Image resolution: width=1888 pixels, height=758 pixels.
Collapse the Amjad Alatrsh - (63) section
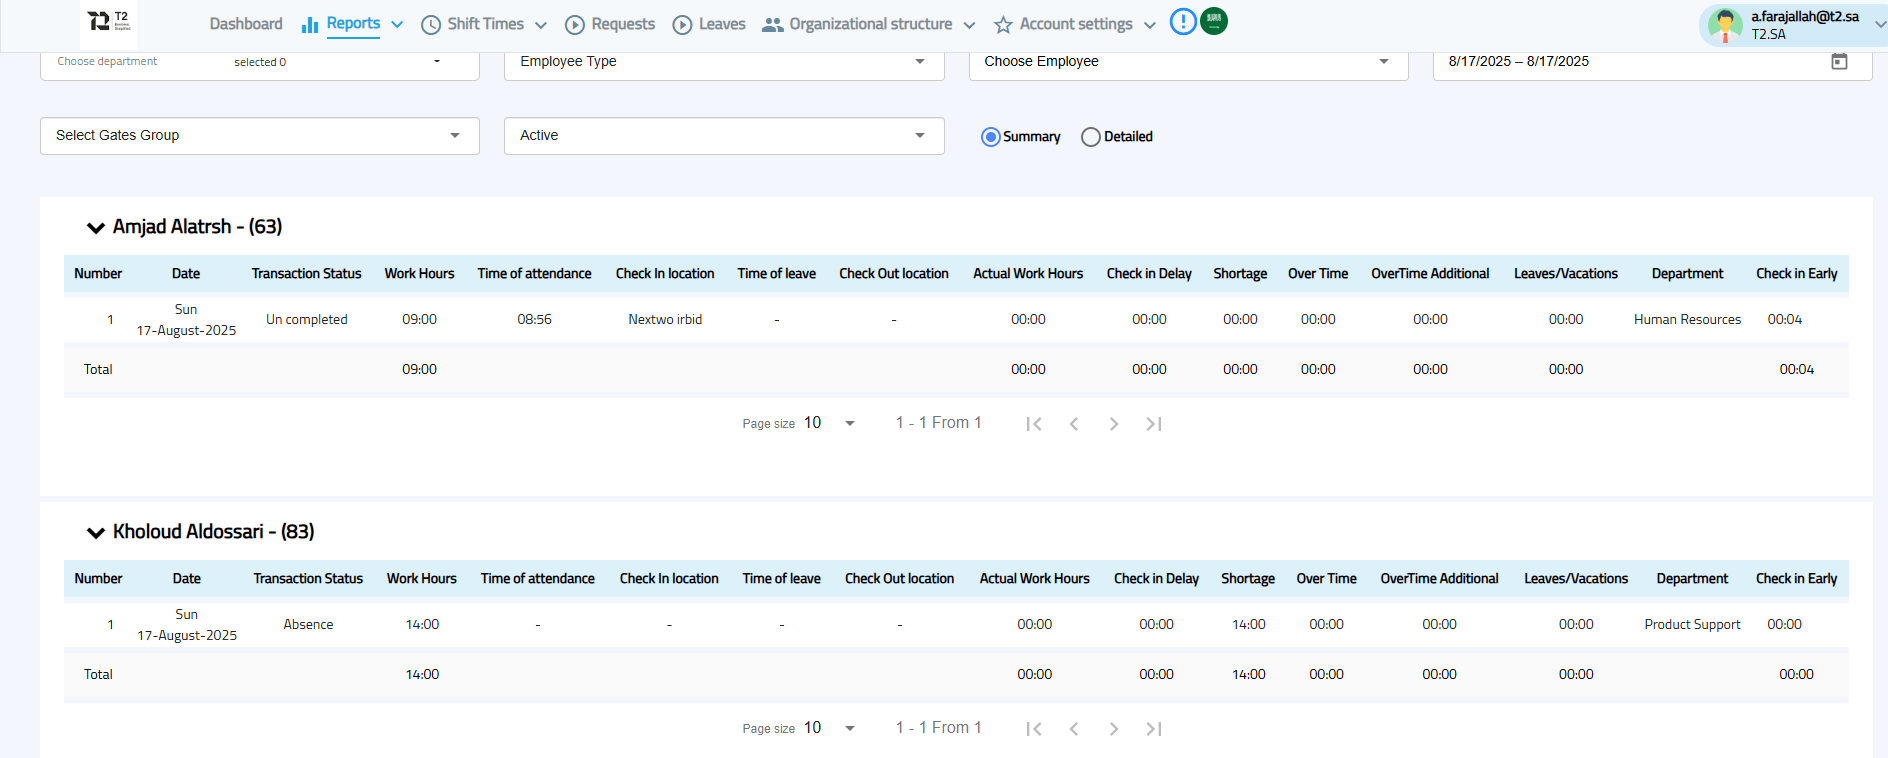click(96, 228)
